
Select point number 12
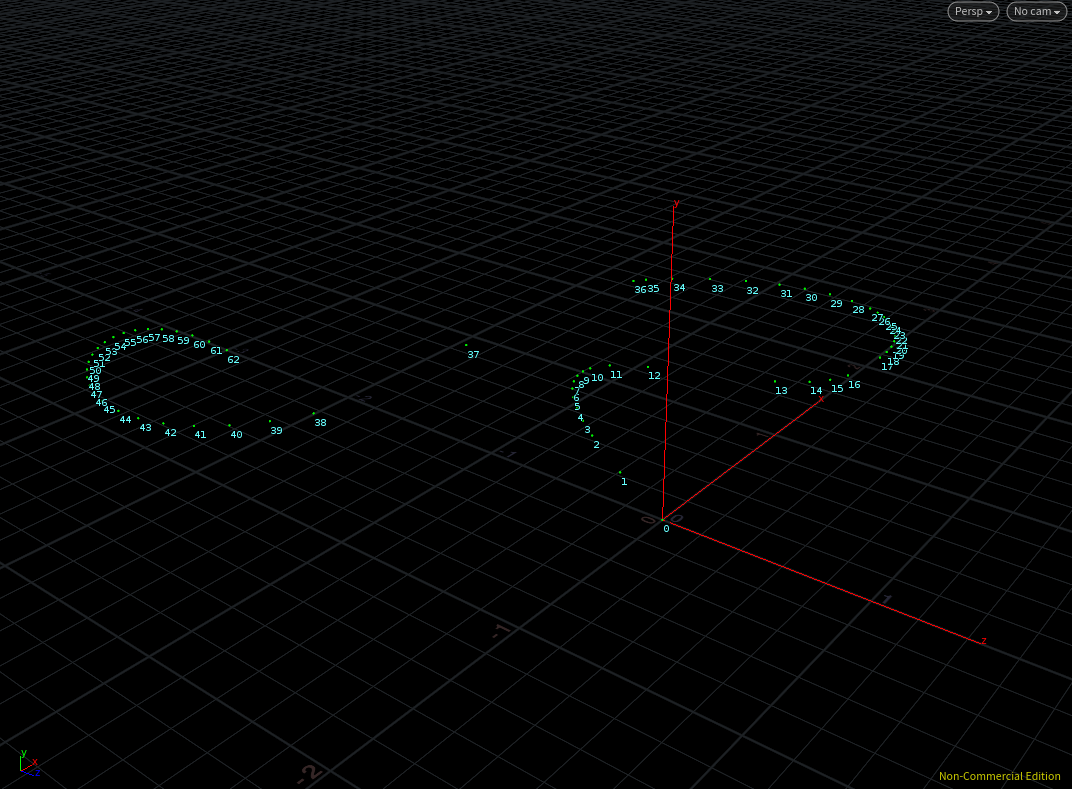[654, 375]
